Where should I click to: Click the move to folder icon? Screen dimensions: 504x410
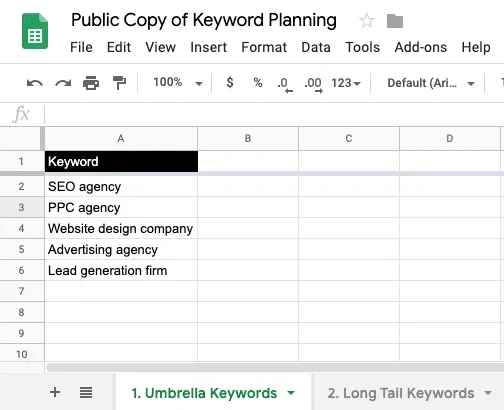[395, 21]
